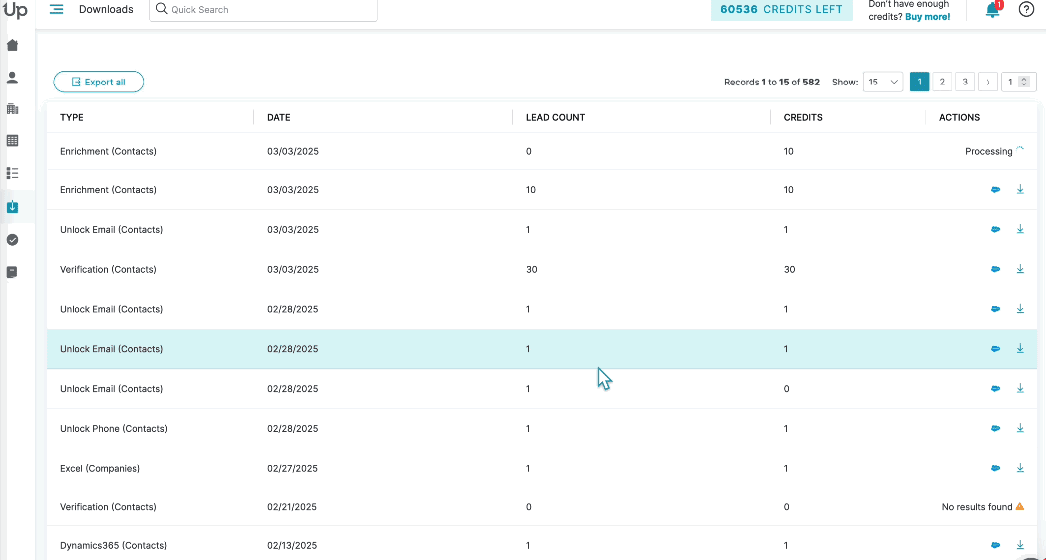Click date 02/27/2025 cell
Image resolution: width=1046 pixels, height=560 pixels.
pos(293,469)
